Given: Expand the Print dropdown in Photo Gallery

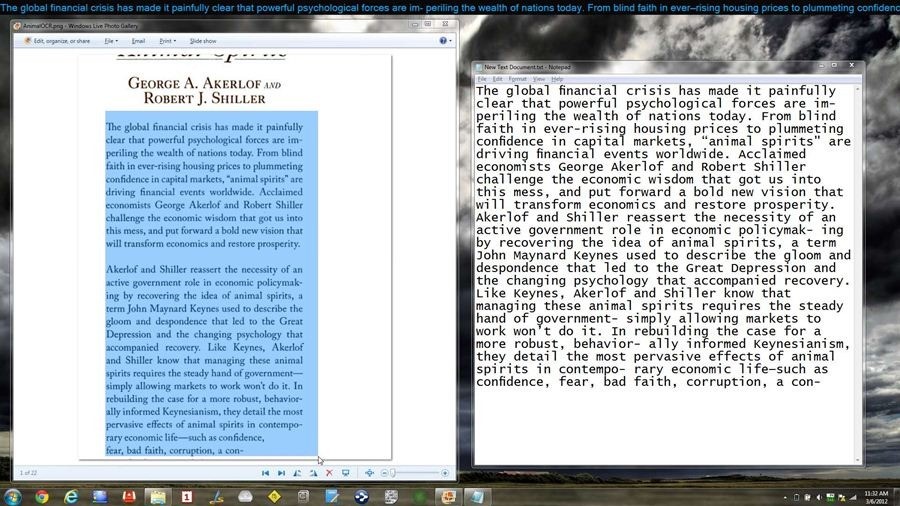Looking at the screenshot, I should click(x=167, y=41).
